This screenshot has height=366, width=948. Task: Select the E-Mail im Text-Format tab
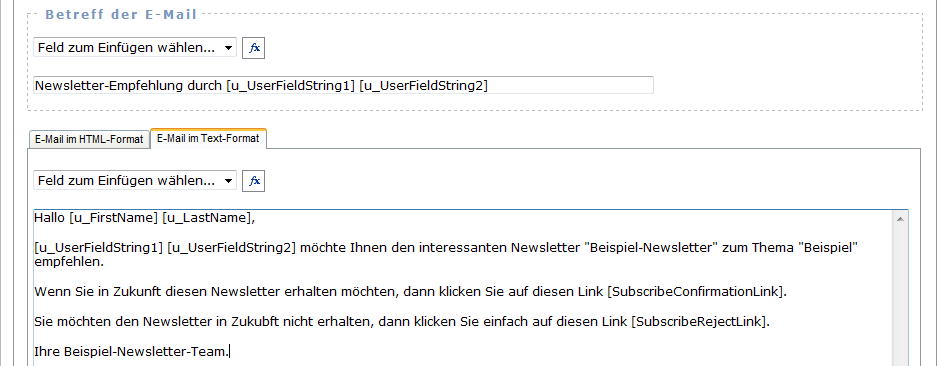point(208,139)
